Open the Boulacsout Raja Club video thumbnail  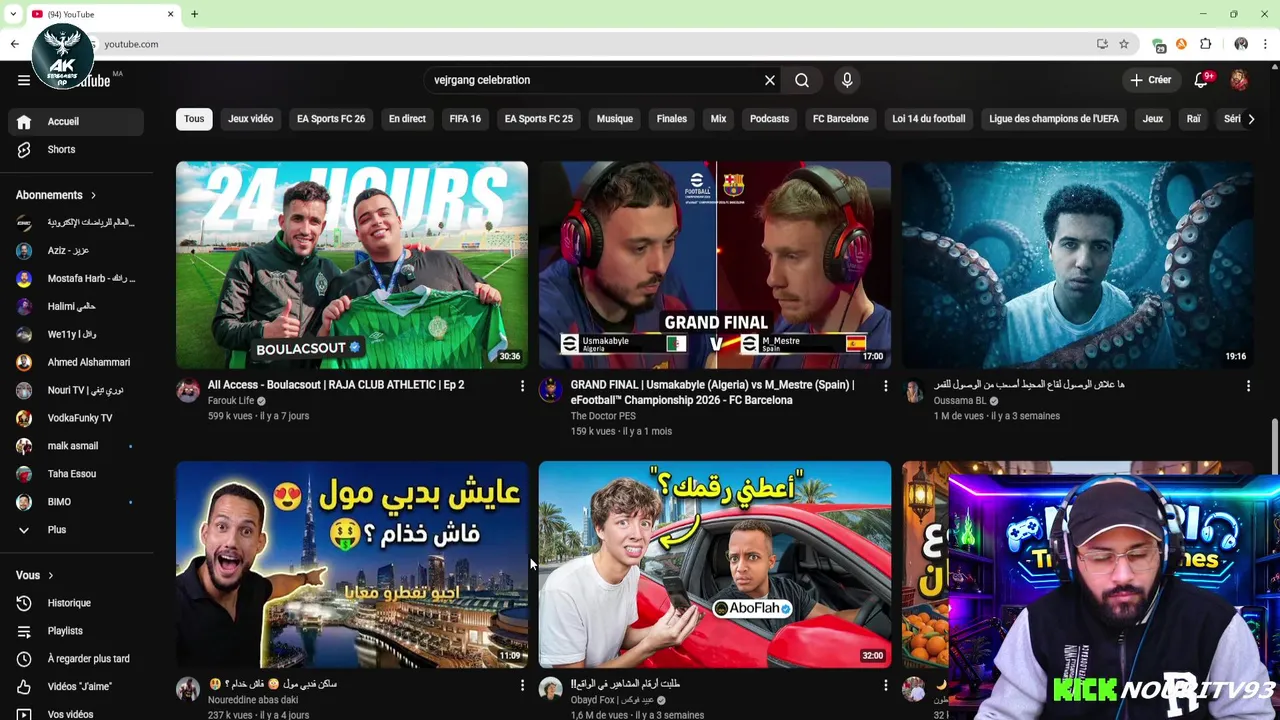352,265
